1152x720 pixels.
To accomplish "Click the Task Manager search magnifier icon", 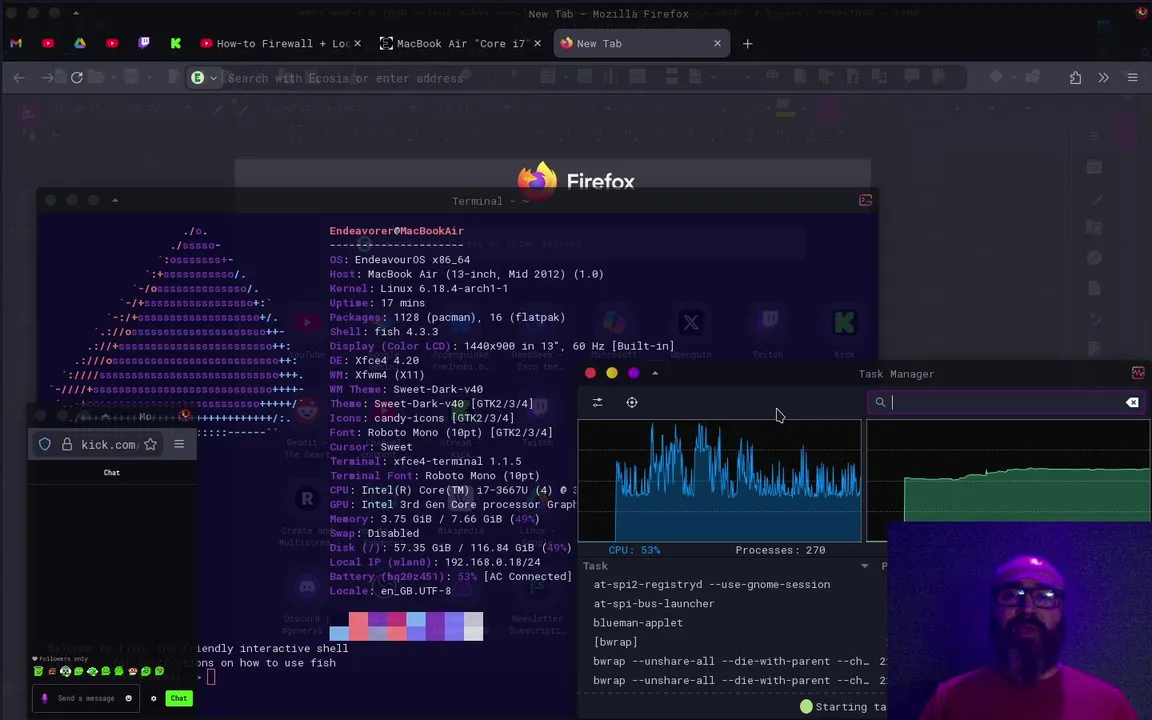I will [880, 402].
